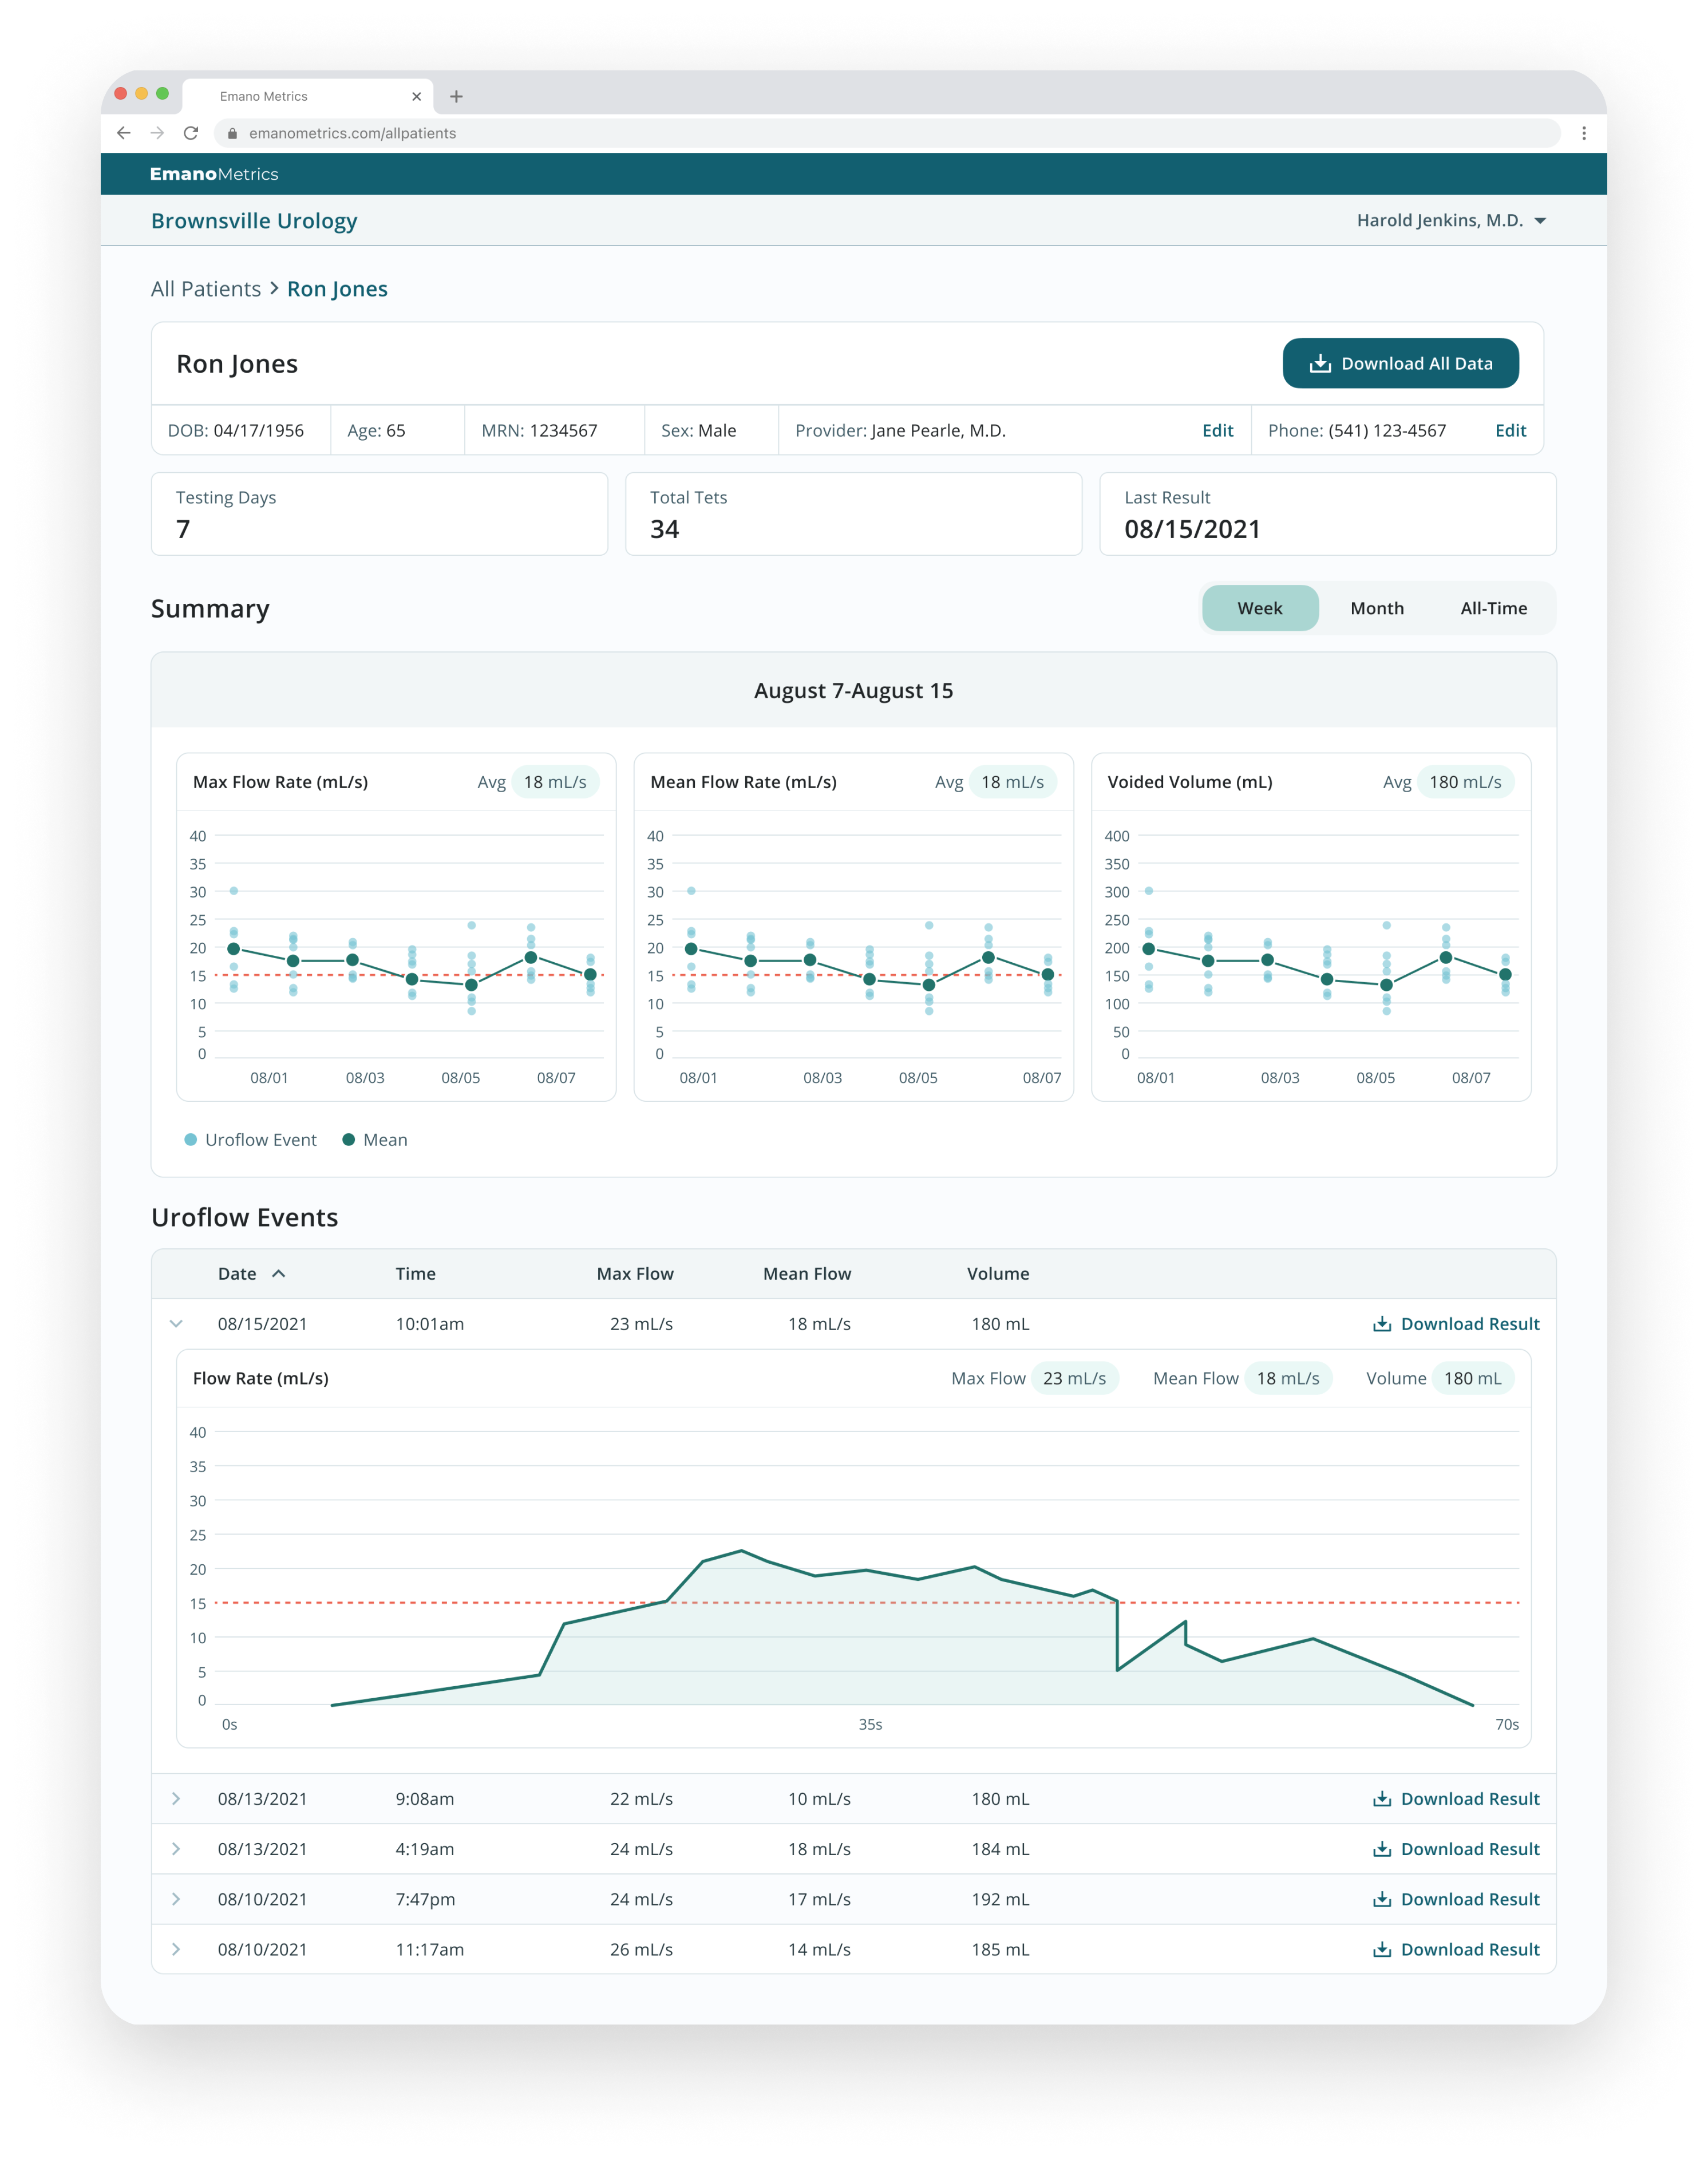
Task: Close the Emano Metrics tab
Action: pyautogui.click(x=416, y=97)
